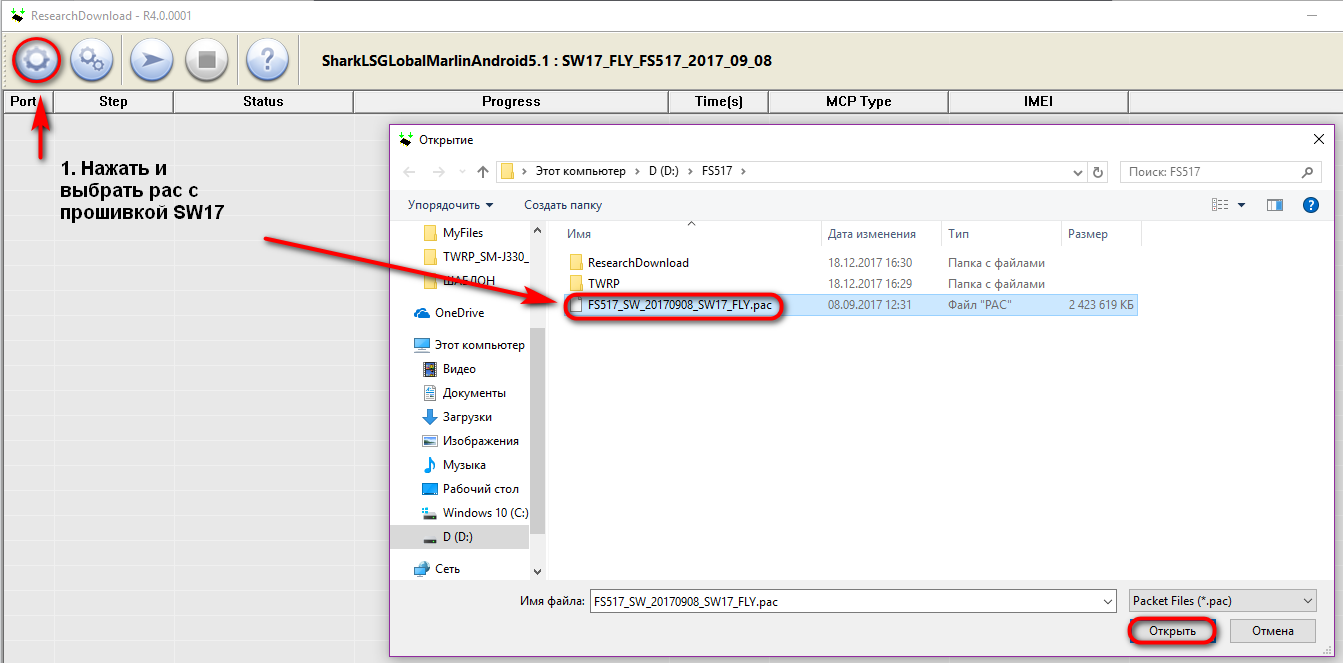Go up one folder level
Viewport: 1343px width, 663px height.
[x=483, y=172]
